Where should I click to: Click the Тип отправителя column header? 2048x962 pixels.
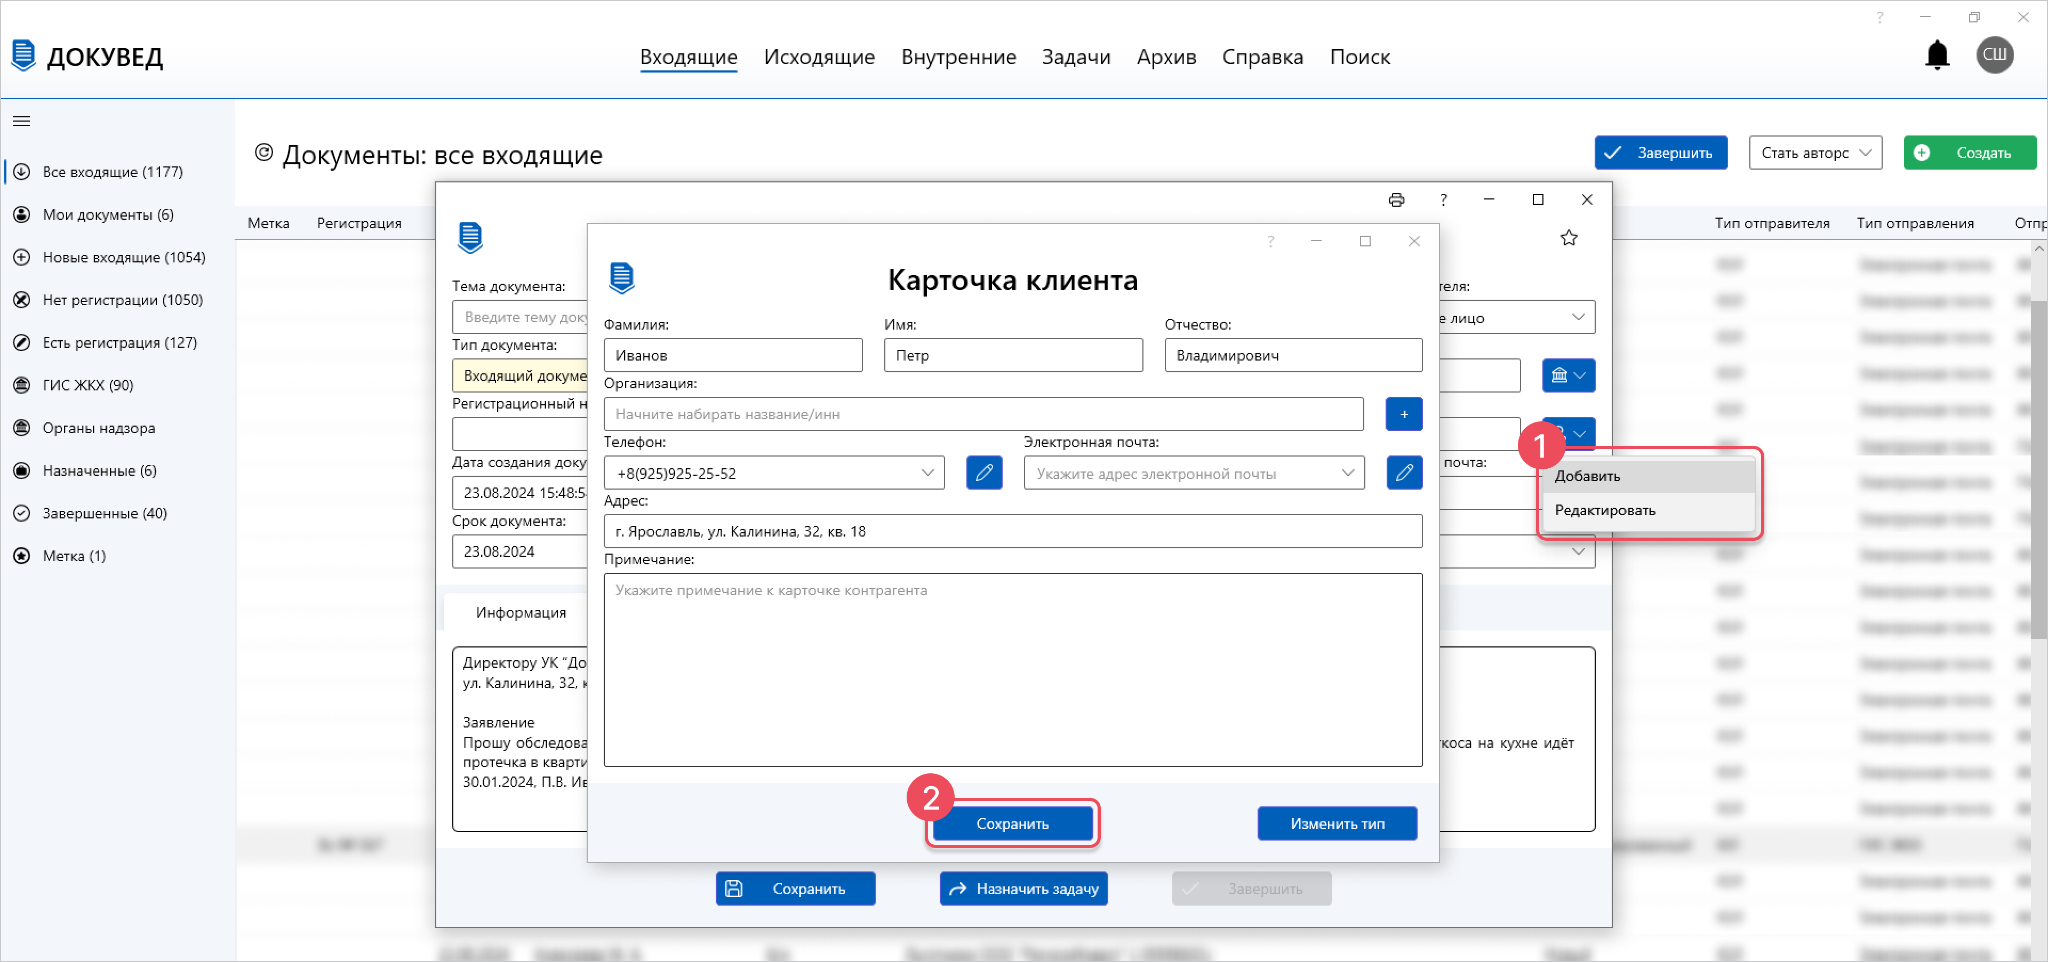tap(1772, 223)
